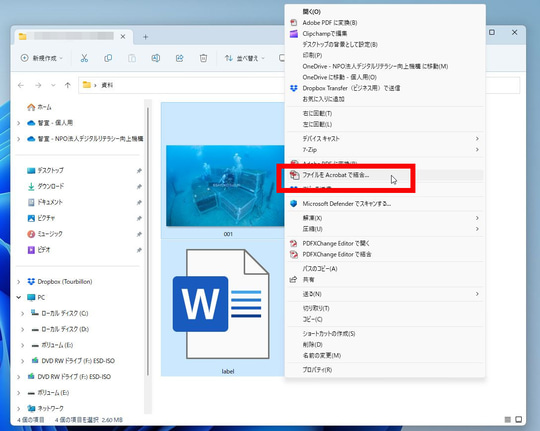
Task: Open the 並べ替え sort dropdown
Action: [245, 58]
